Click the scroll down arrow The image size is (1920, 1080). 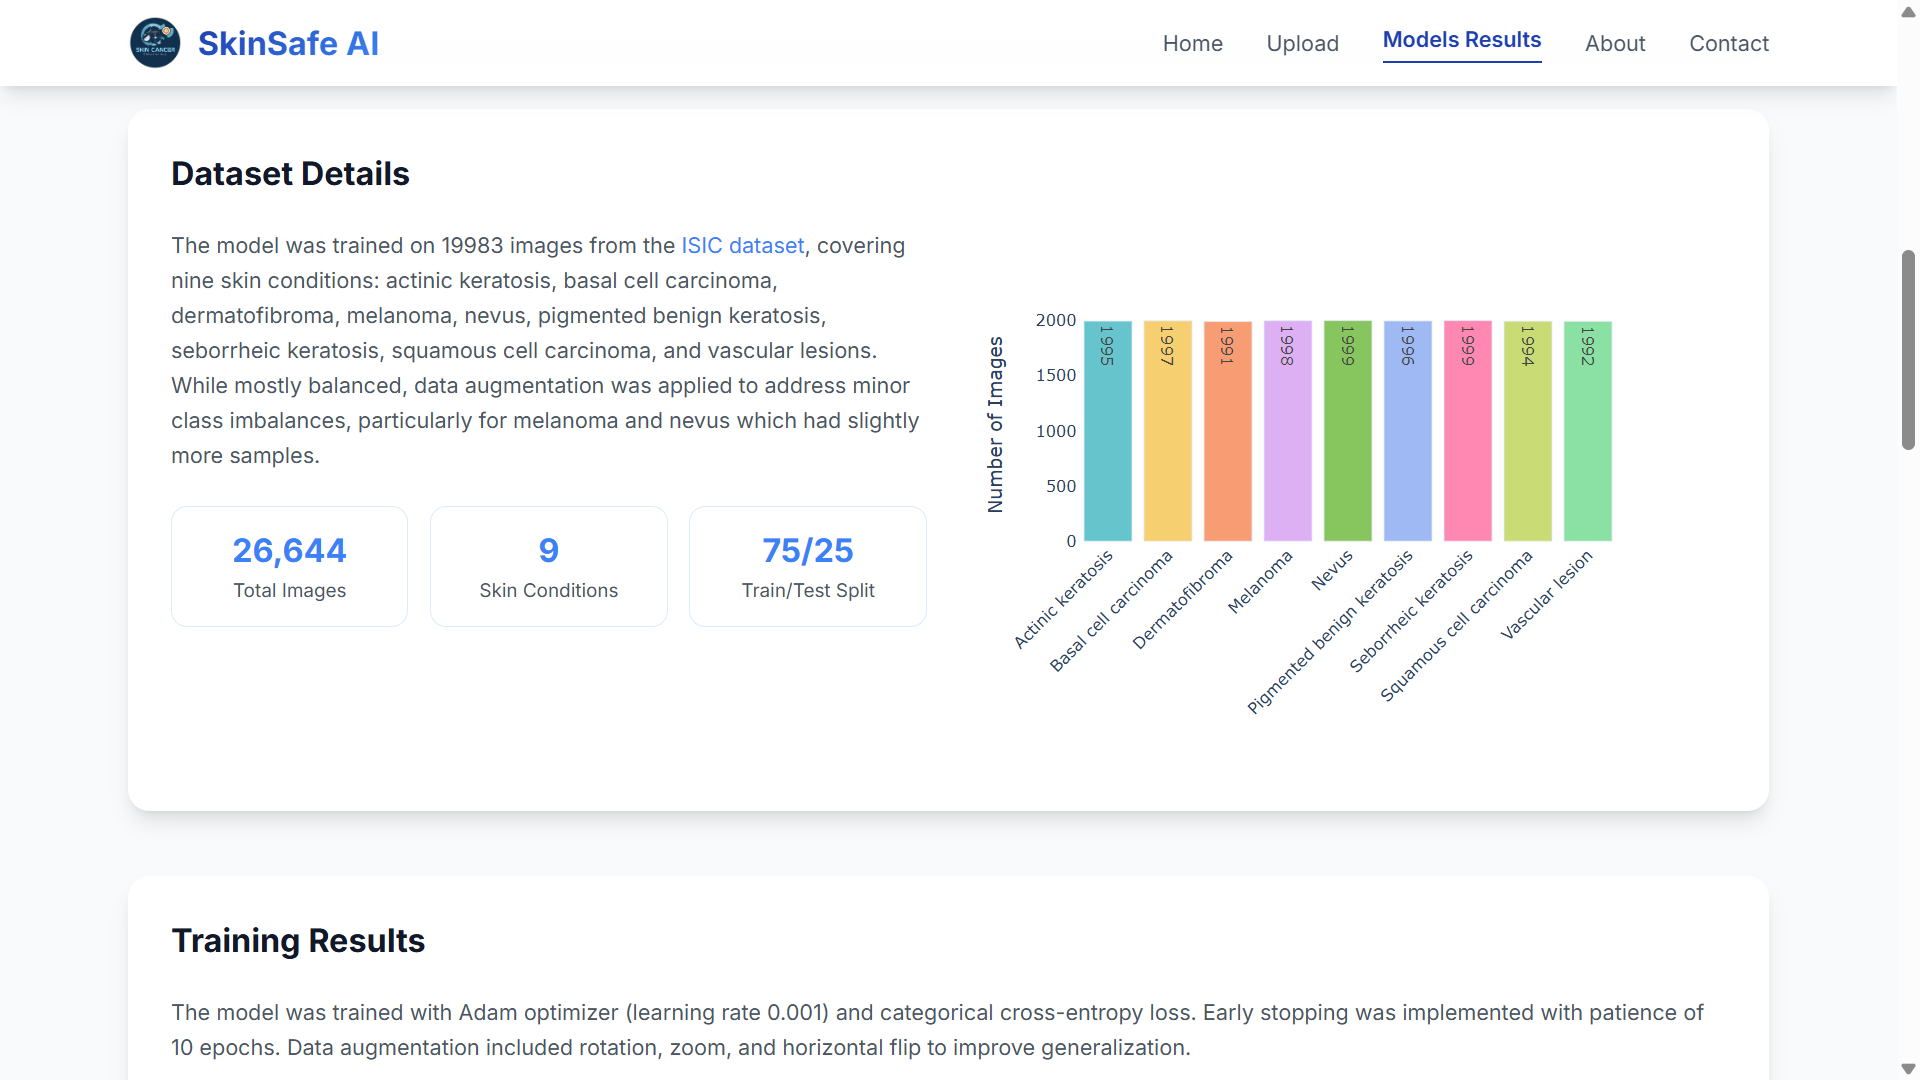coord(1908,1069)
